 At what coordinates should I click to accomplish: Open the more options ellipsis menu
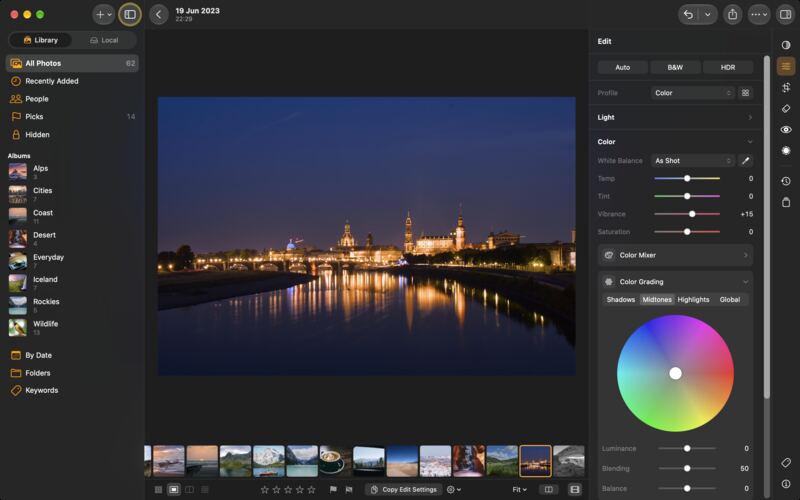tap(758, 14)
